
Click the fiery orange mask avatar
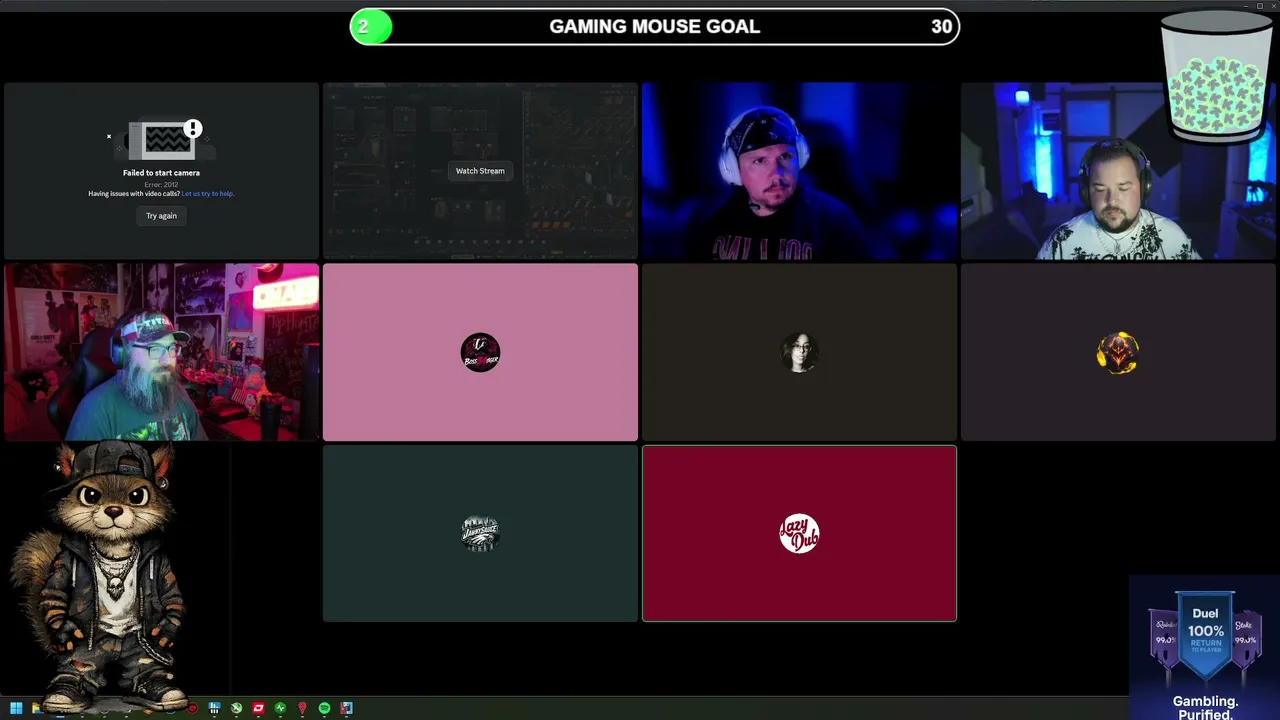pos(1118,352)
